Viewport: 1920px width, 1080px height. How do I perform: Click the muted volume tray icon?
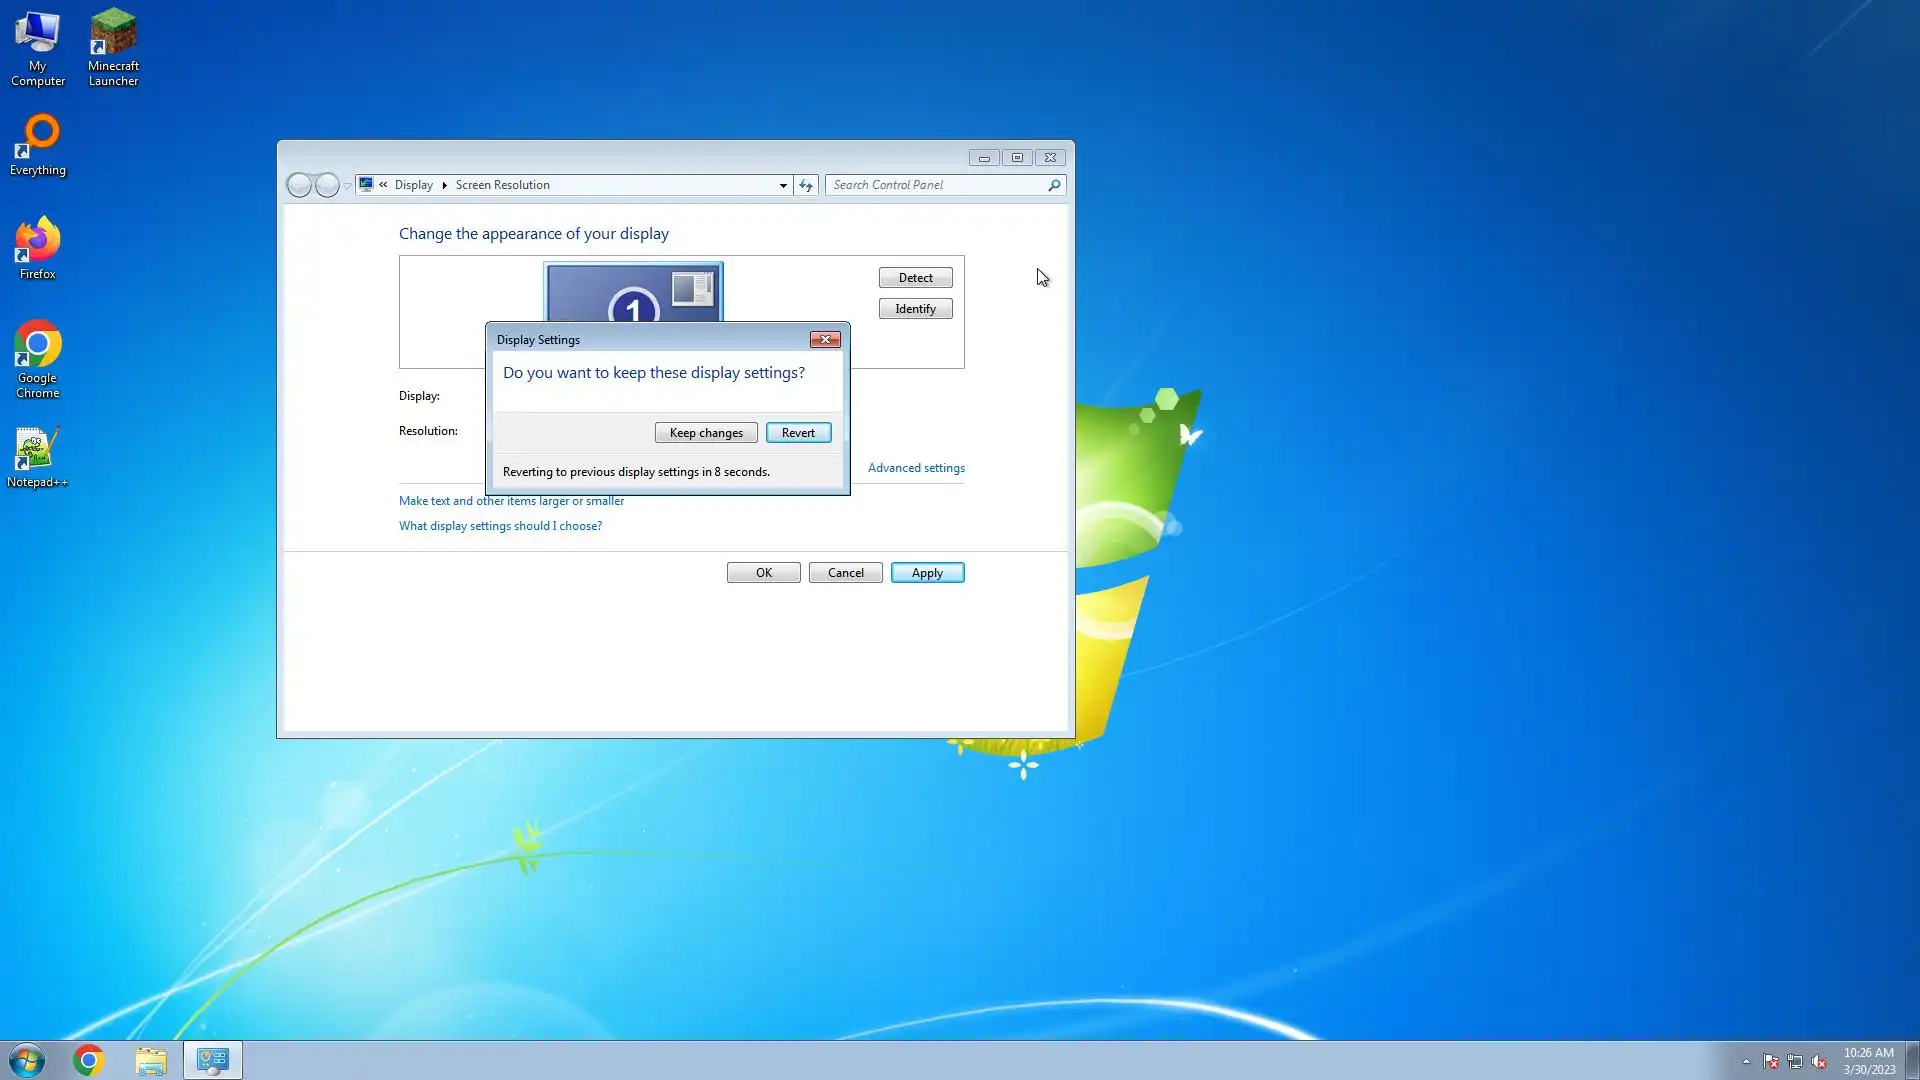click(x=1819, y=1062)
